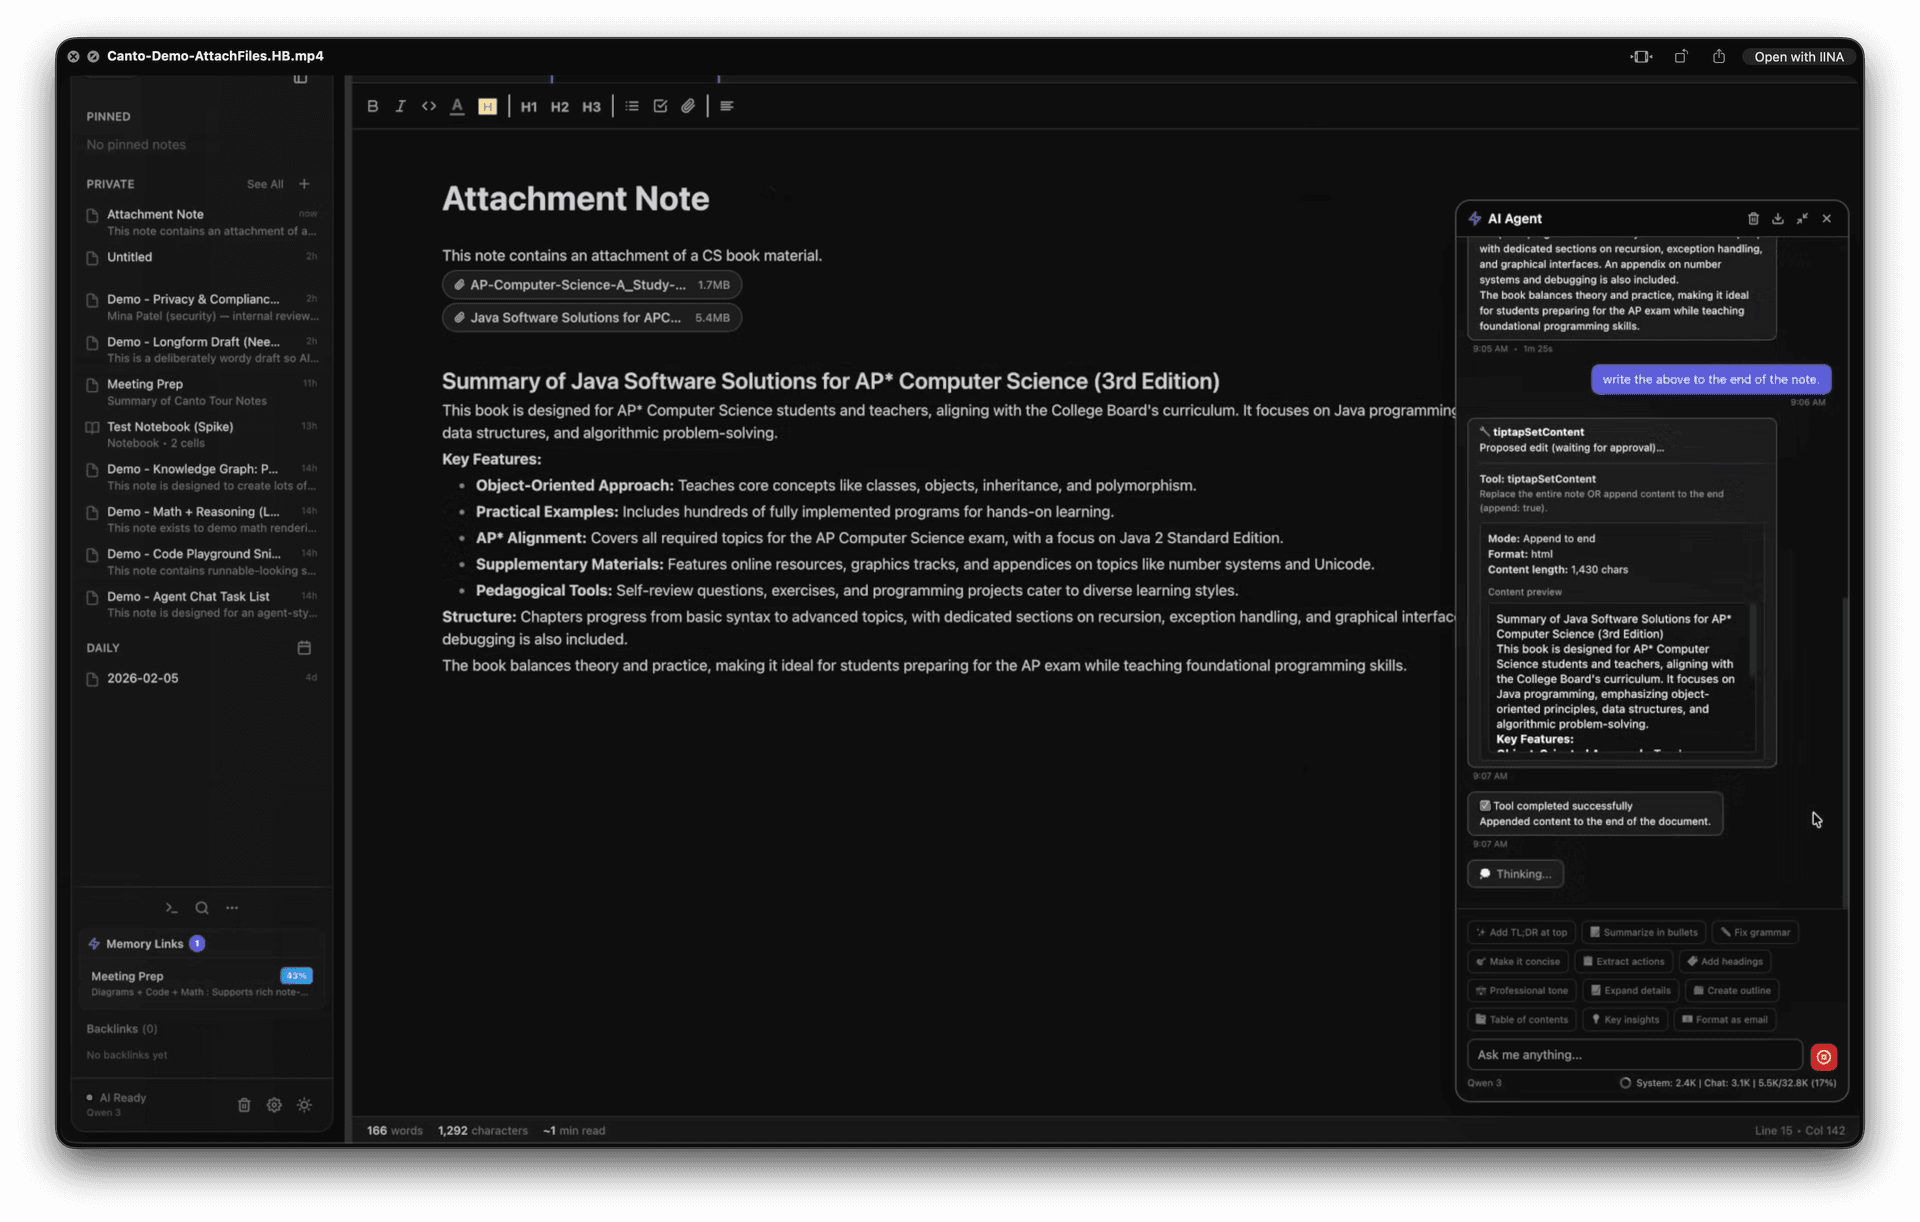Open the Daily calendar picker
This screenshot has width=1920, height=1222.
click(x=305, y=648)
